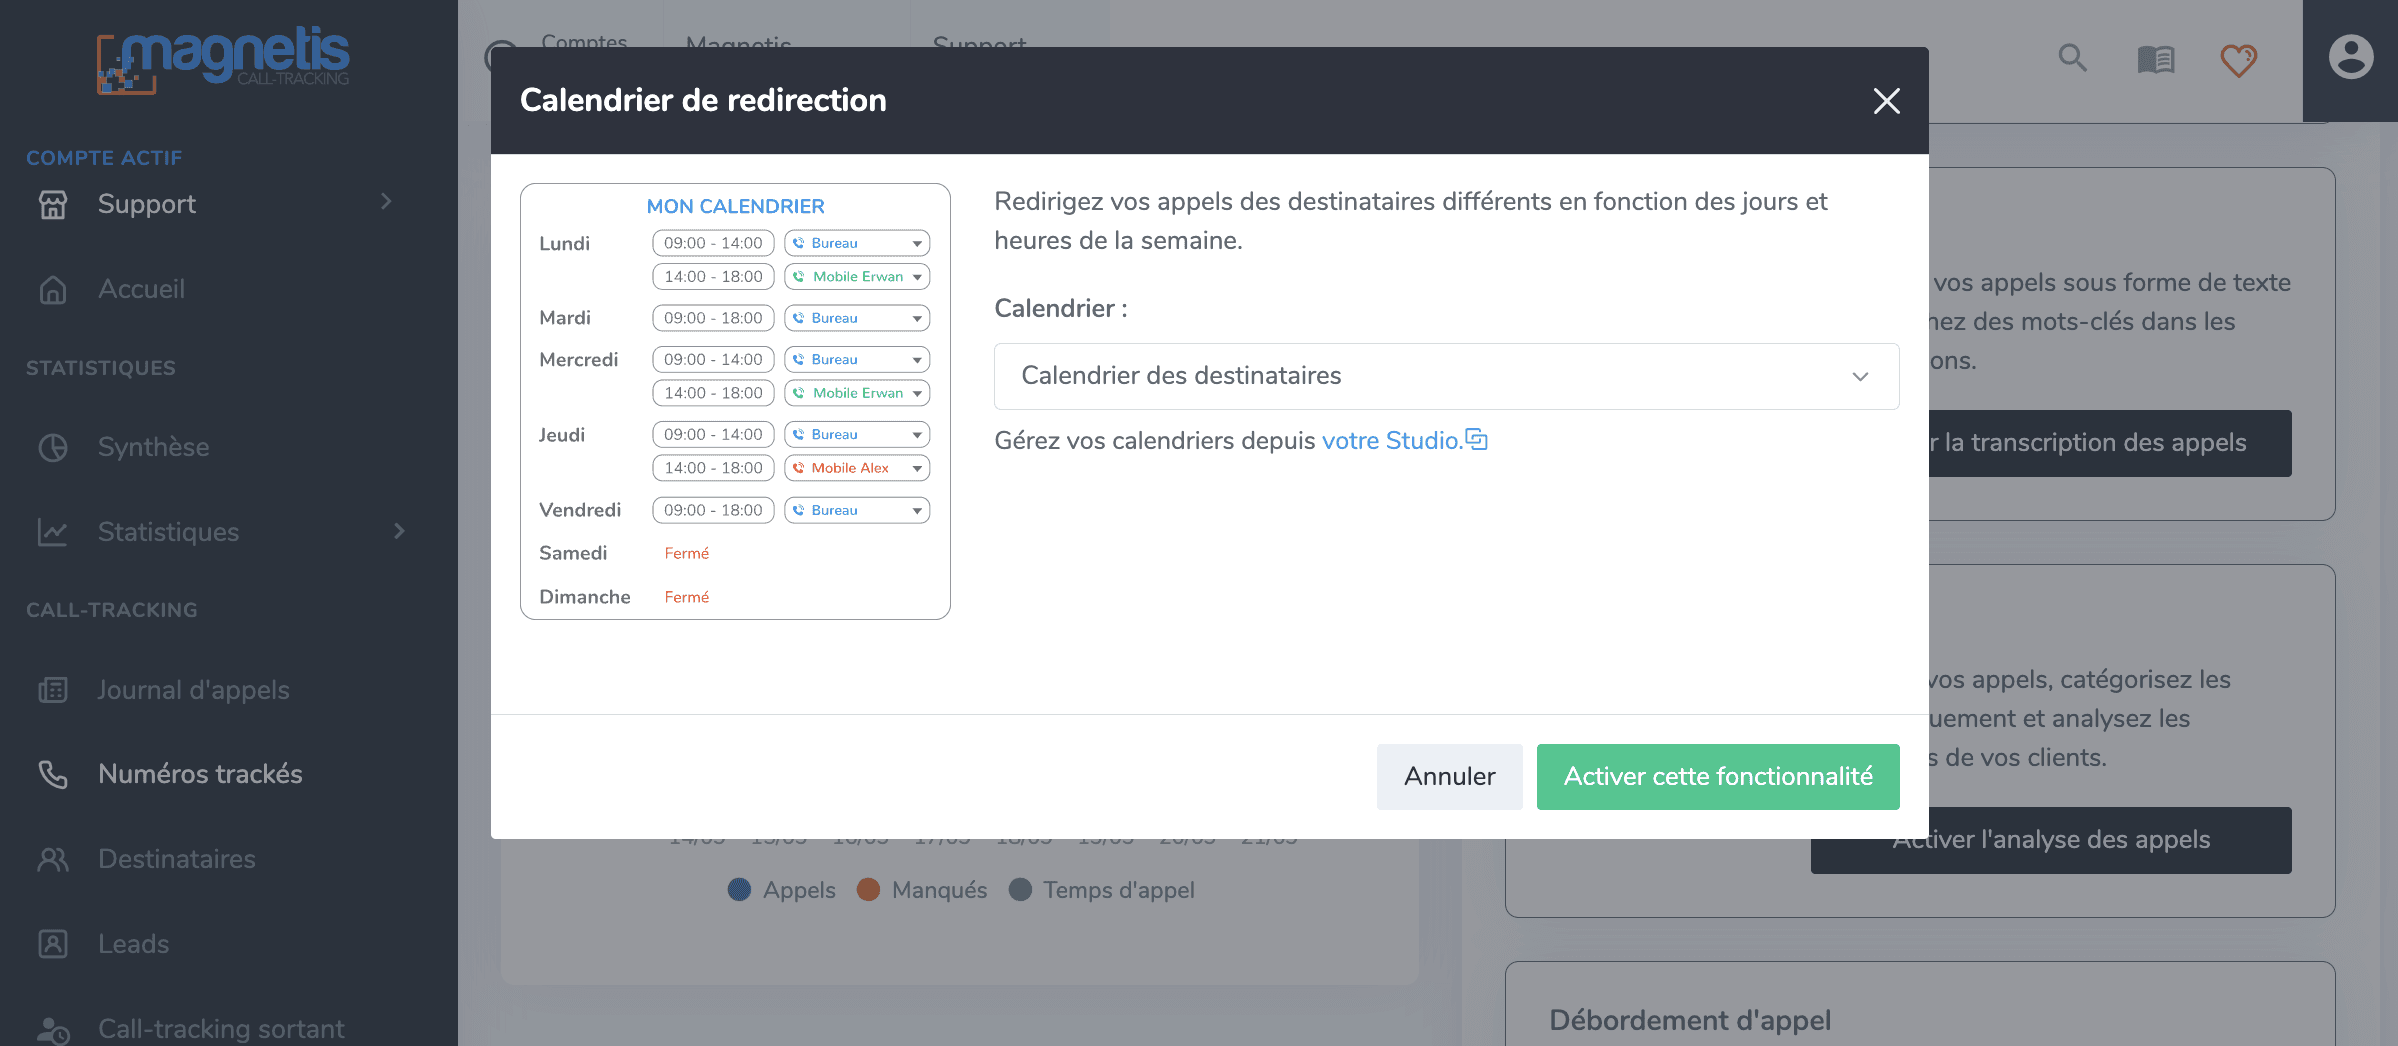Screen dimensions: 2398x1046
Task: Open Journal d'appels via its icon
Action: (53, 689)
